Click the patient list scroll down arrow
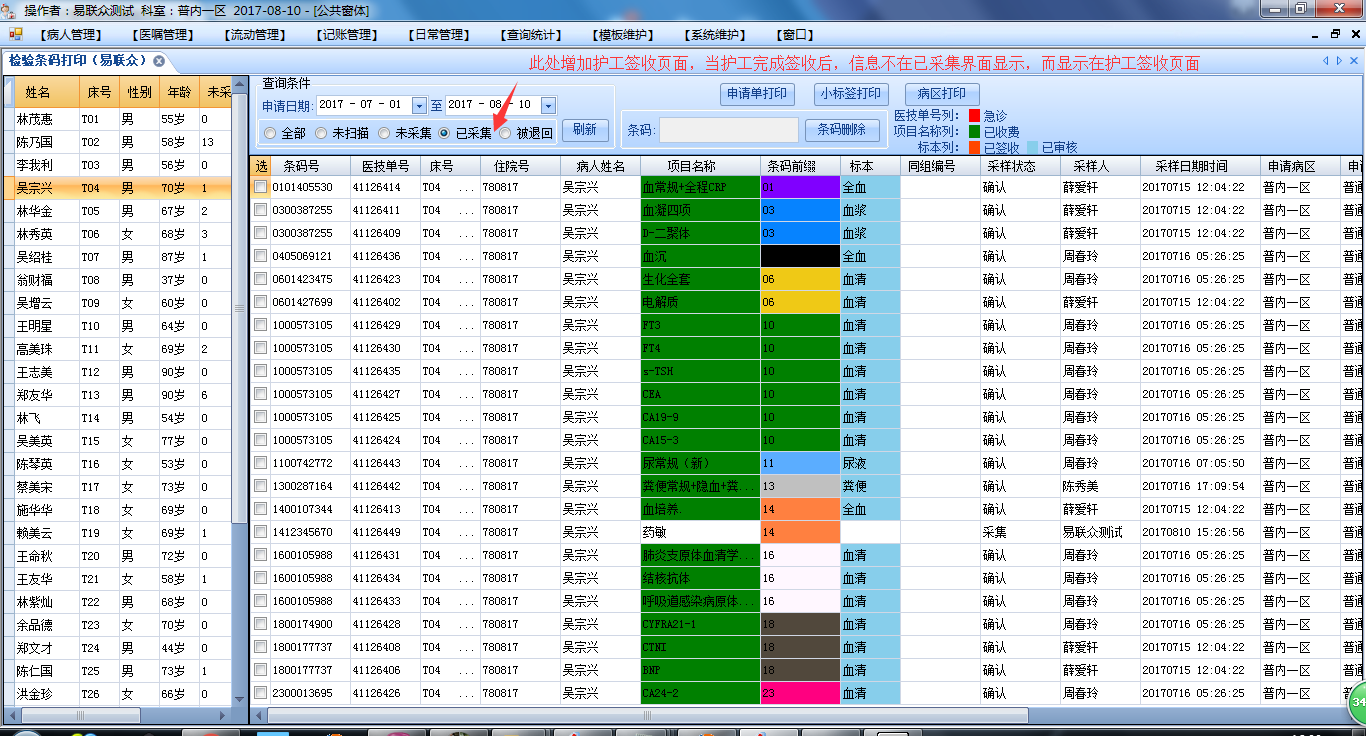This screenshot has width=1366, height=736. tap(239, 700)
